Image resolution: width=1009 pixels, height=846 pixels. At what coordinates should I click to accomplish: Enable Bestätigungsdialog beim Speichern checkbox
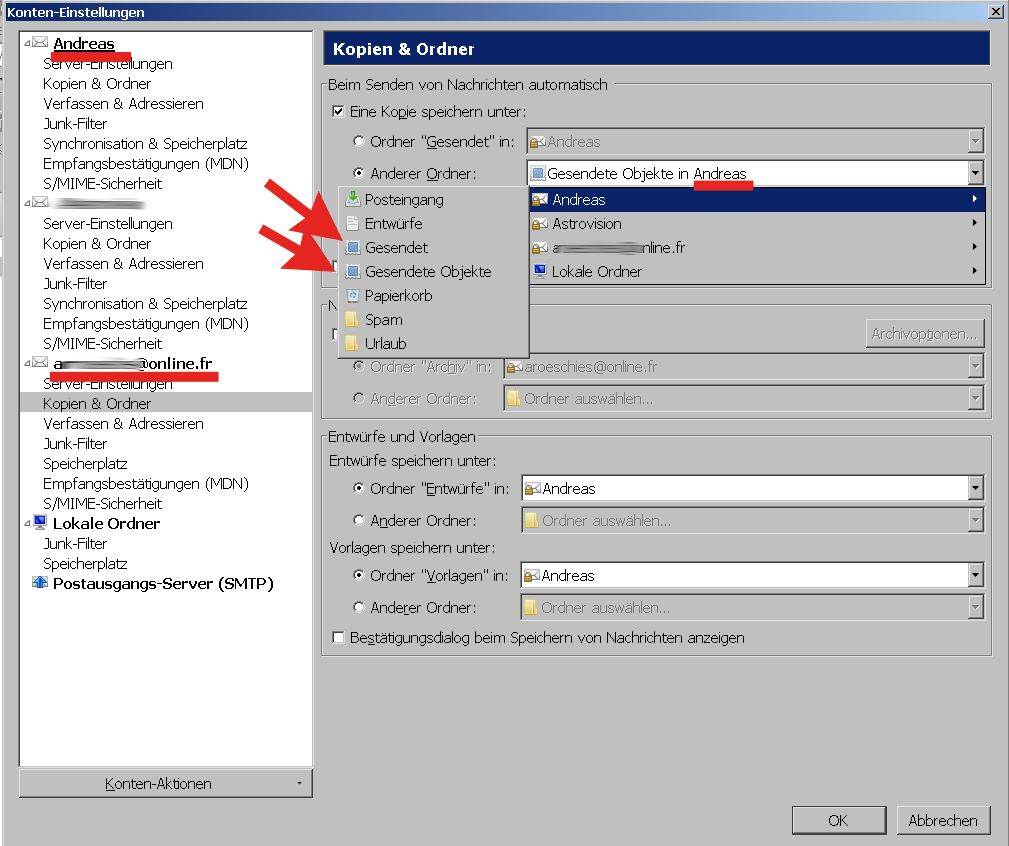point(339,638)
